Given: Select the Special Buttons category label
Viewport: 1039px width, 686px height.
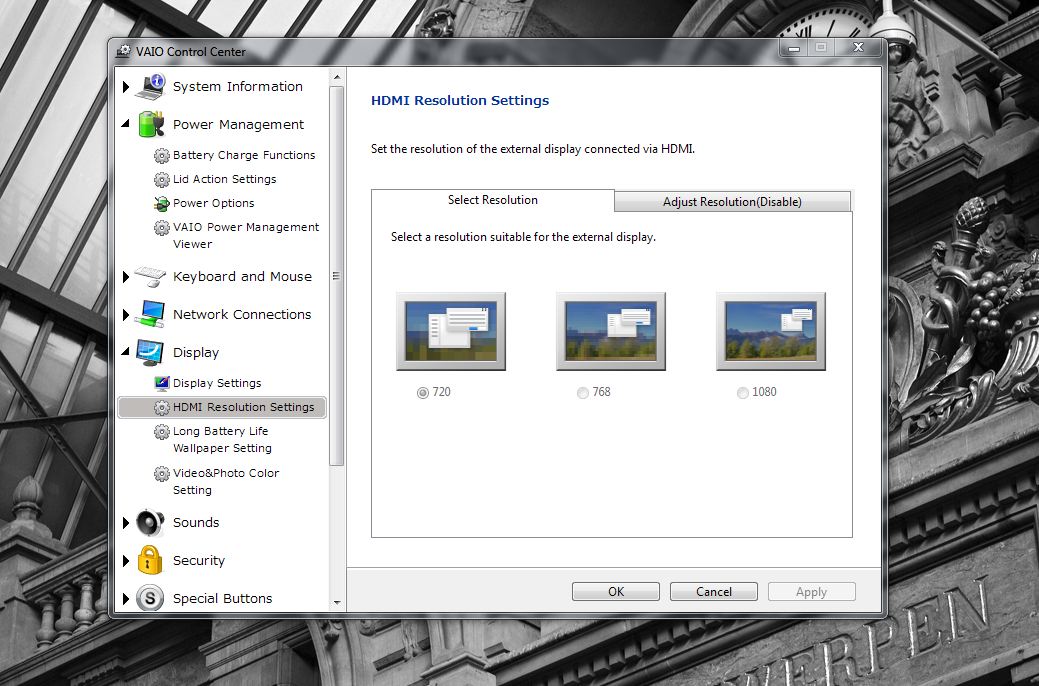Looking at the screenshot, I should (x=223, y=598).
